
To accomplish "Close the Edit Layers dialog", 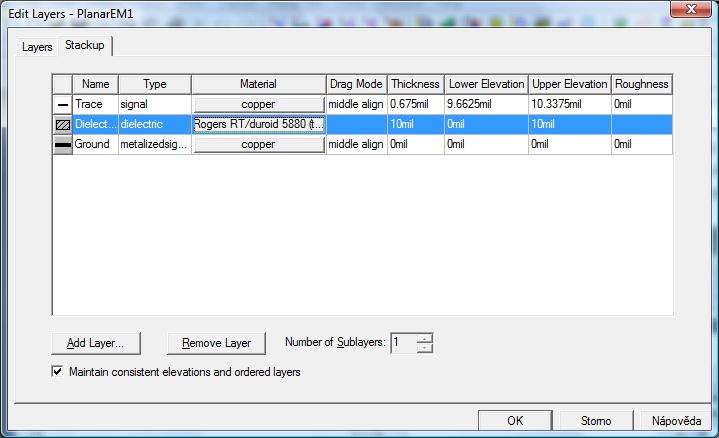I will click(691, 9).
